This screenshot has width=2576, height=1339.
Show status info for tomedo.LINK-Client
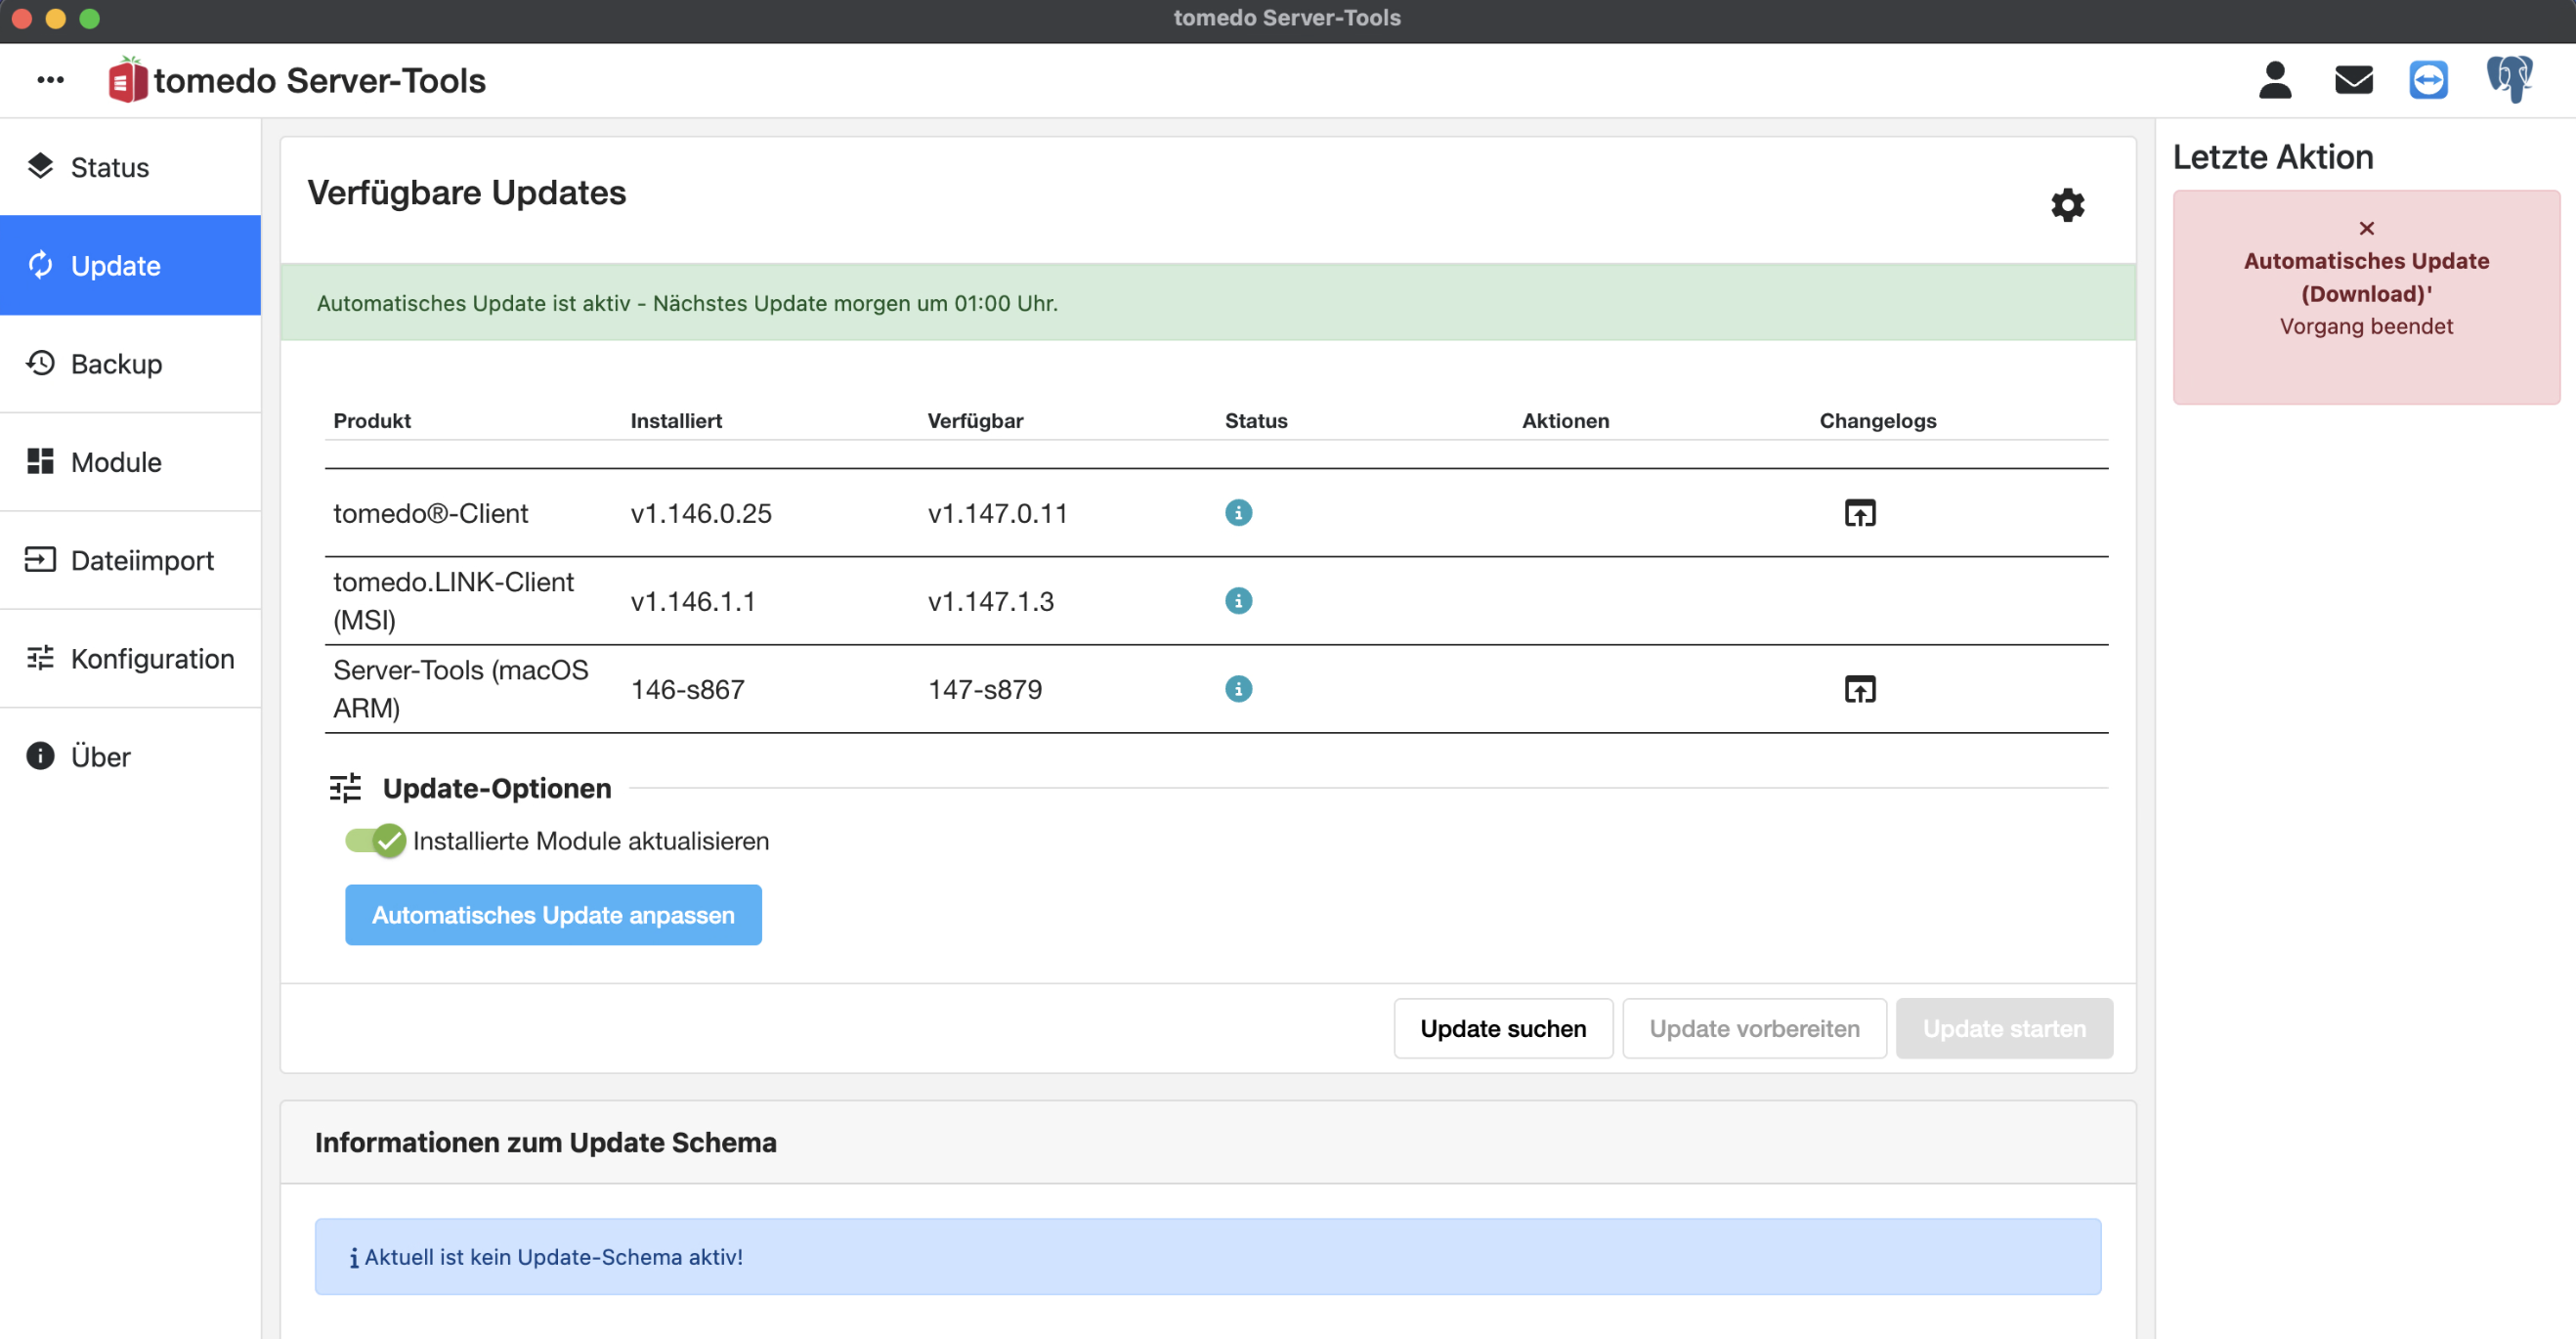tap(1238, 601)
